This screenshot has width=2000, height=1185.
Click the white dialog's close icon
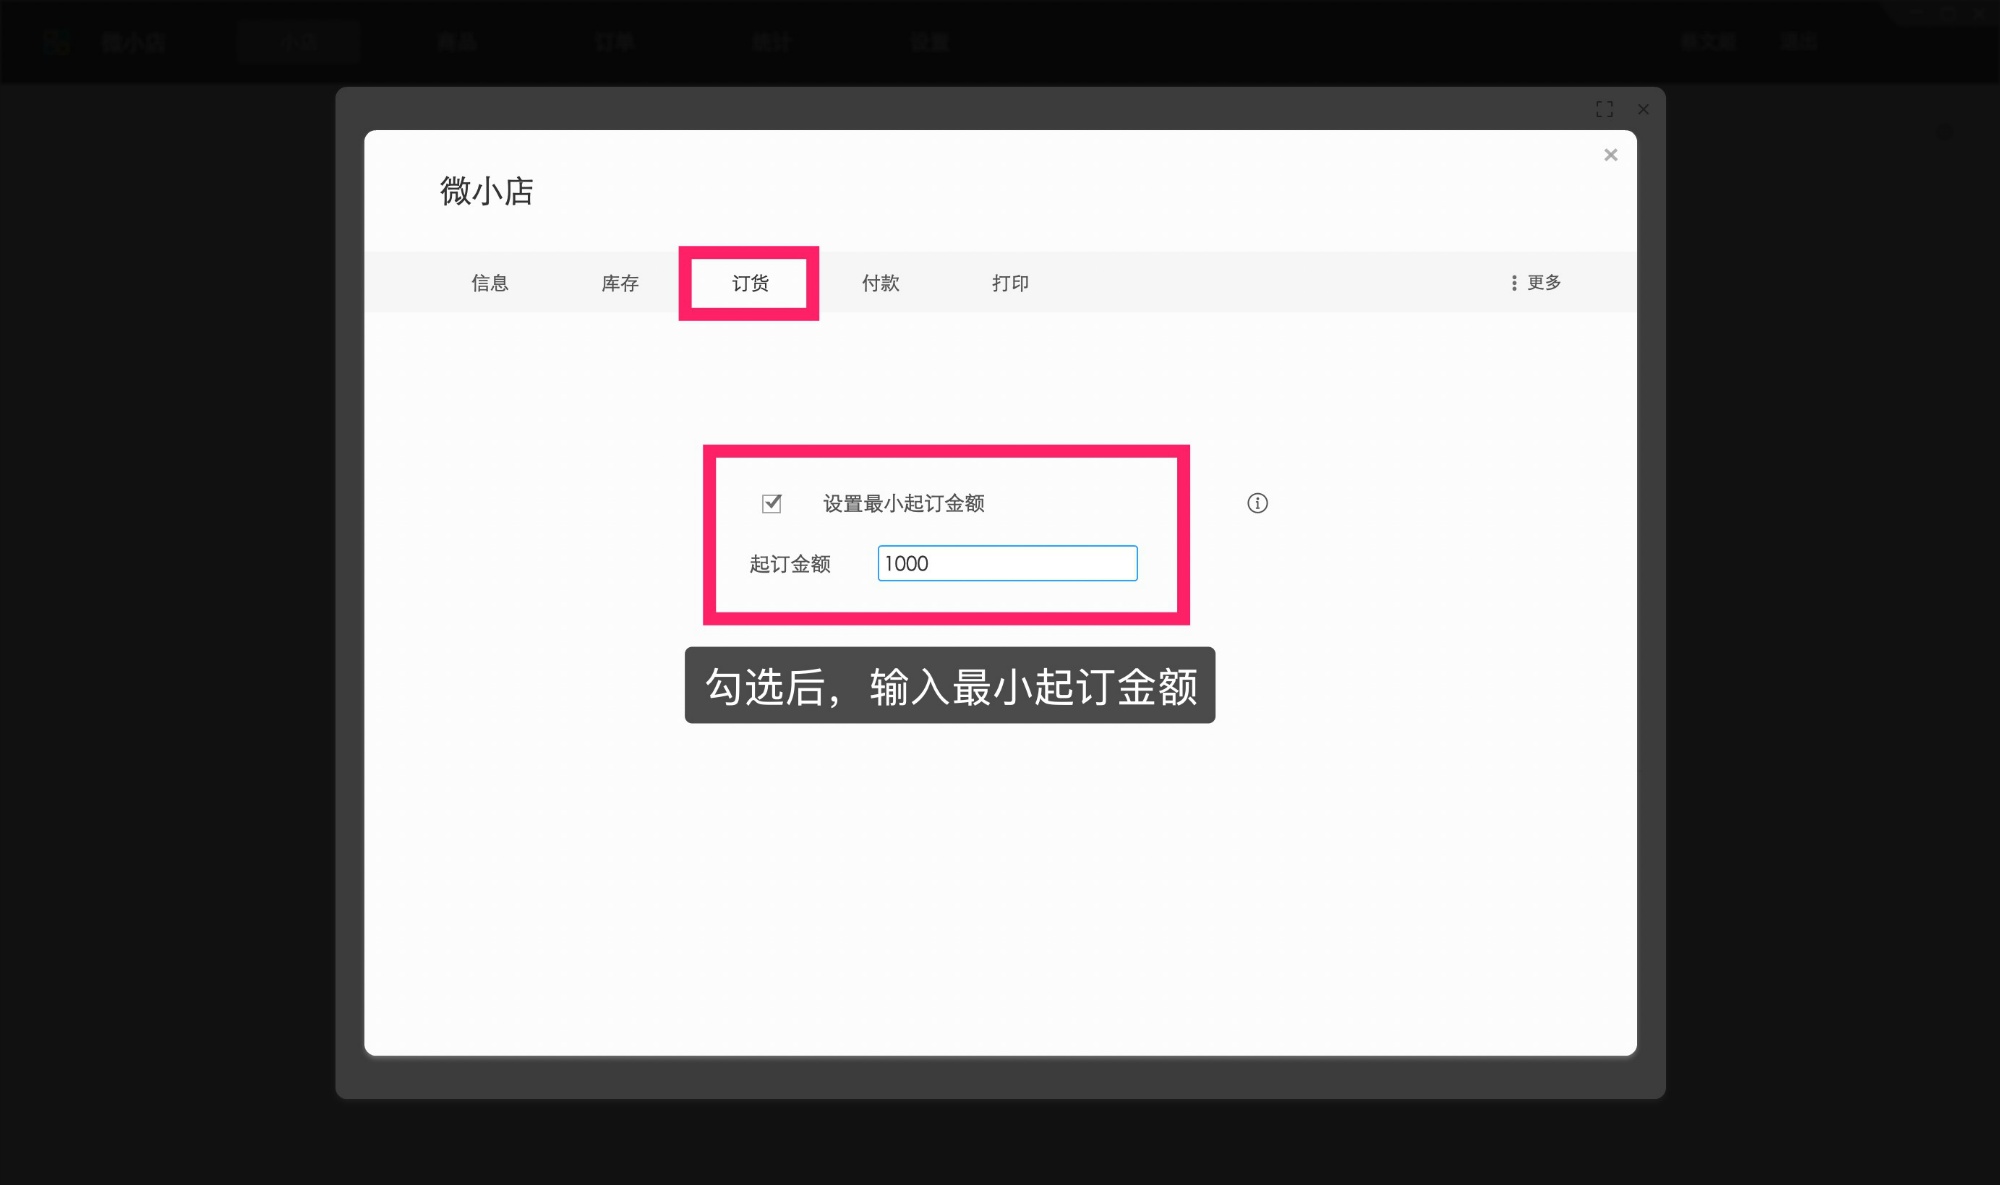click(1610, 155)
